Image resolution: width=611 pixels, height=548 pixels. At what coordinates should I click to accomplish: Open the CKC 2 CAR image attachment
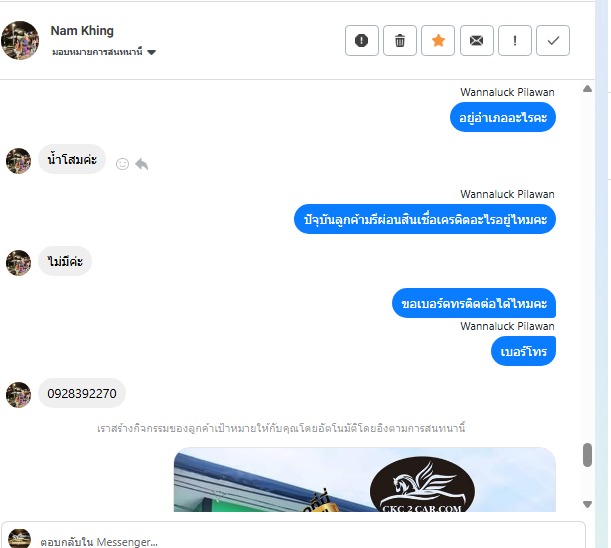tap(365, 479)
